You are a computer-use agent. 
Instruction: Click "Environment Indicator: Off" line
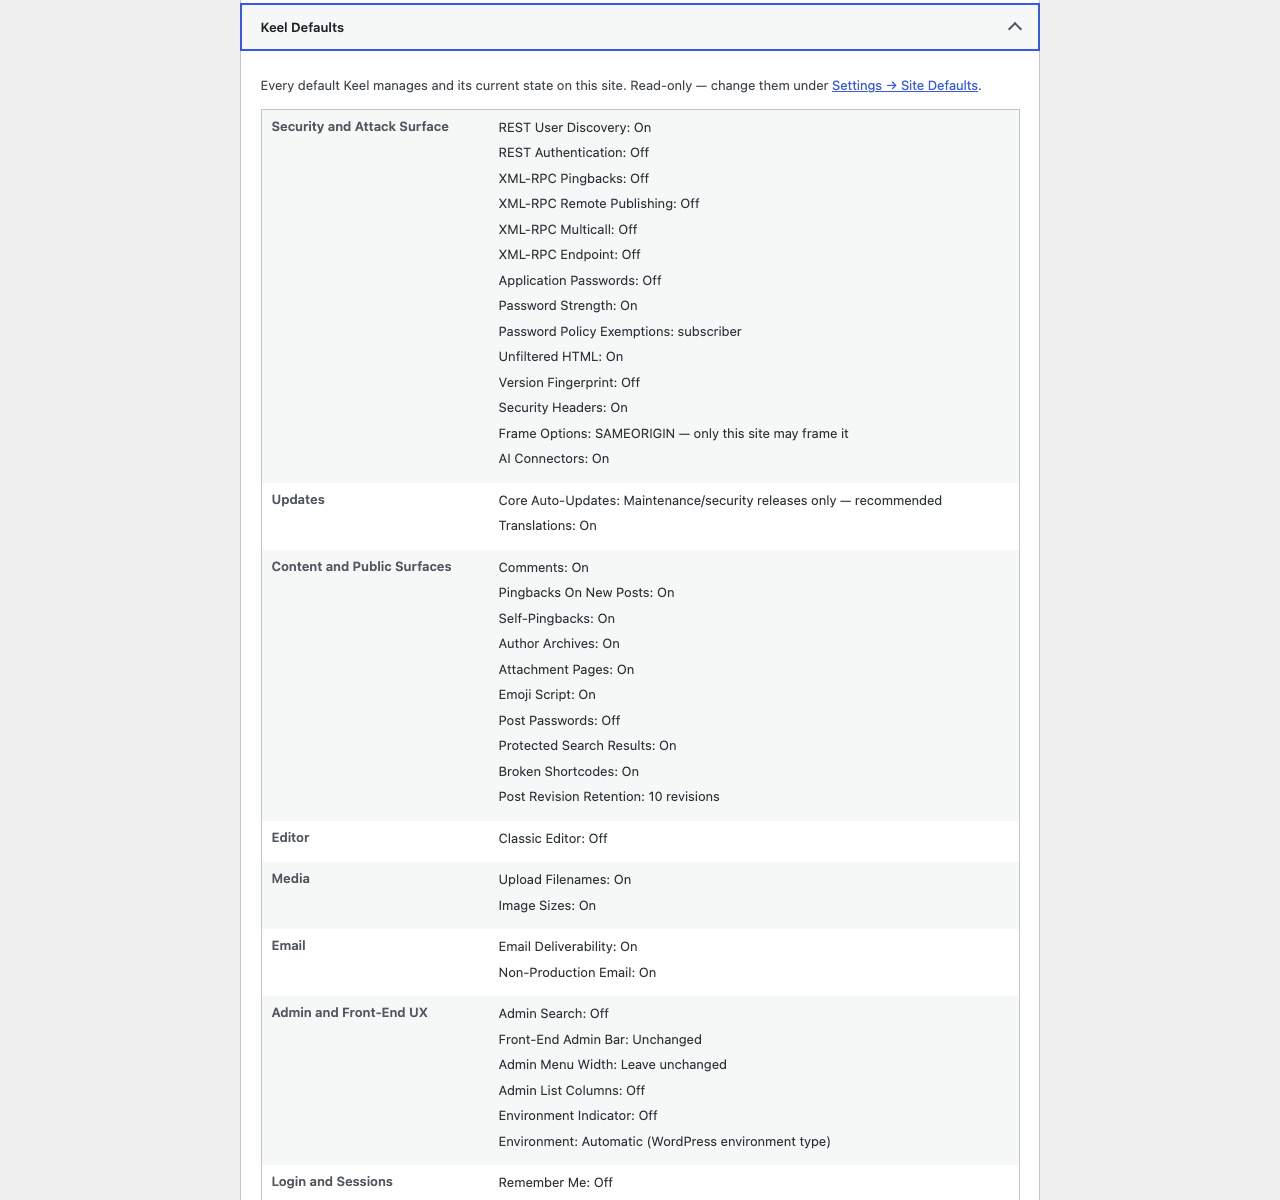pyautogui.click(x=578, y=1116)
